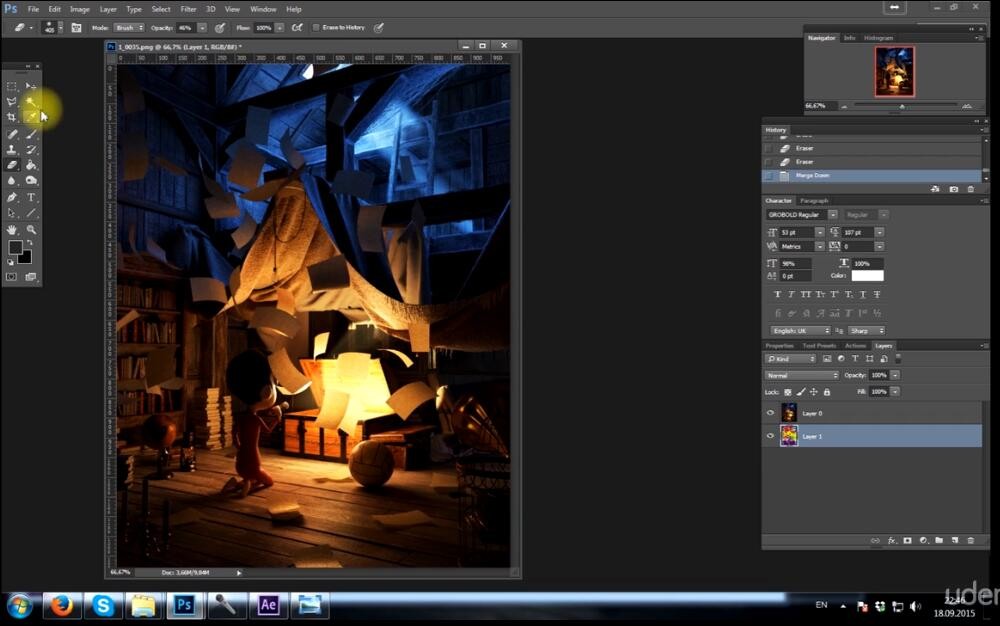Reset default foreground and background colors

(x=10, y=262)
